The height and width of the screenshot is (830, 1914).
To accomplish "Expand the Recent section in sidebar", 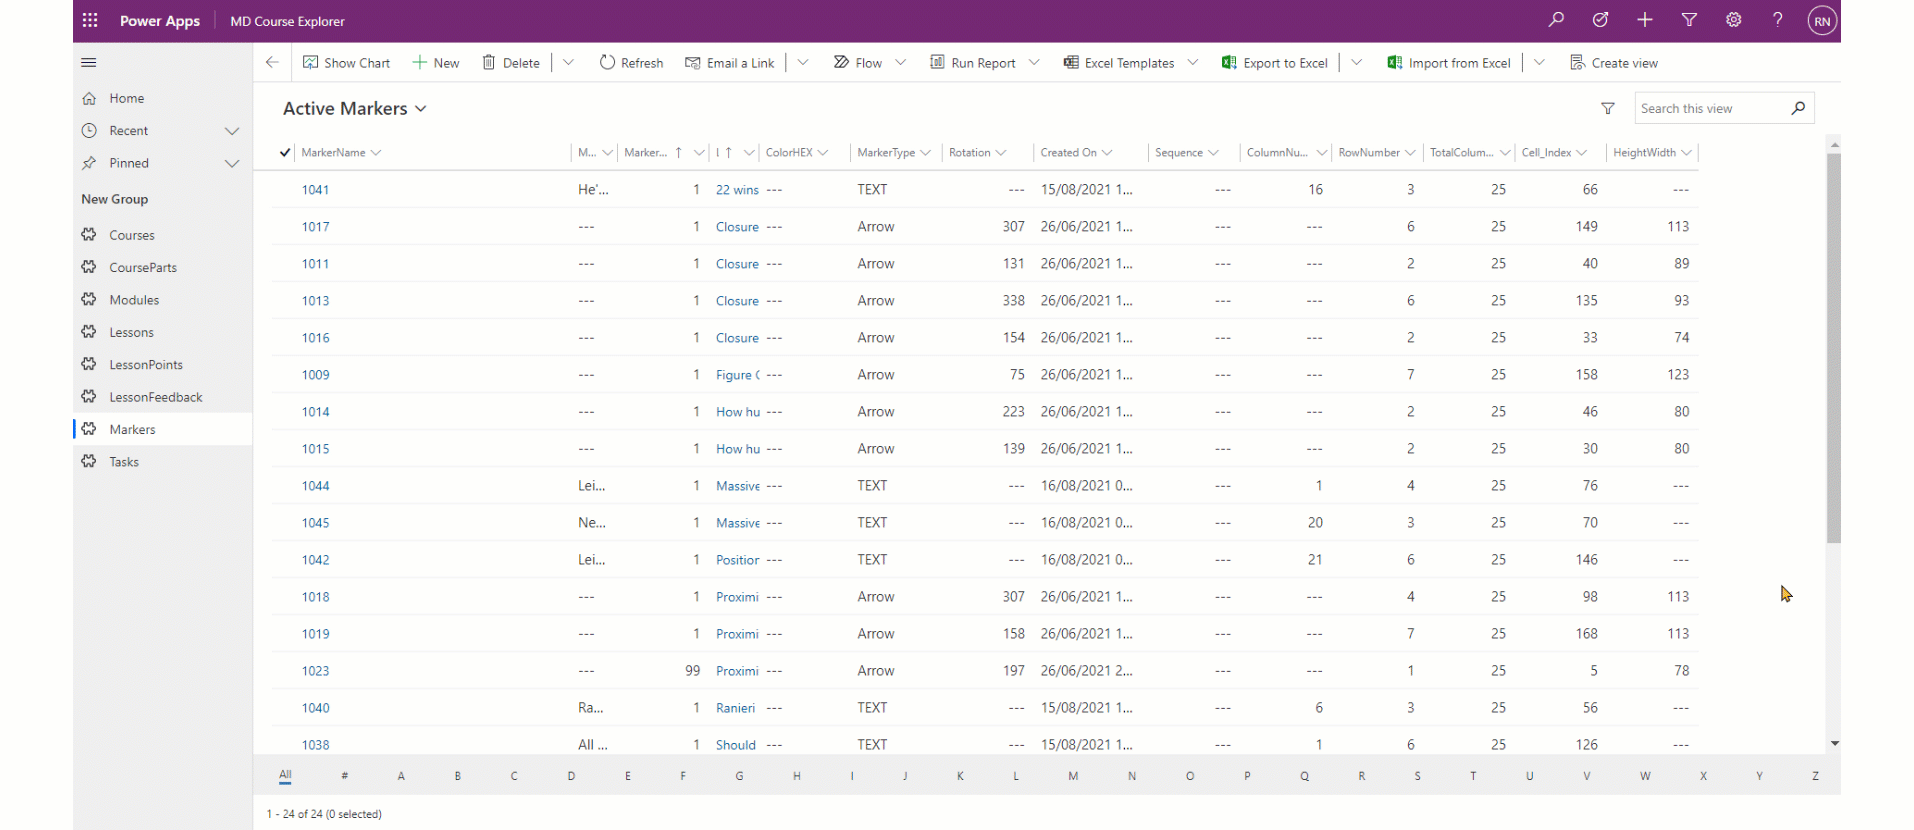I will pyautogui.click(x=232, y=131).
